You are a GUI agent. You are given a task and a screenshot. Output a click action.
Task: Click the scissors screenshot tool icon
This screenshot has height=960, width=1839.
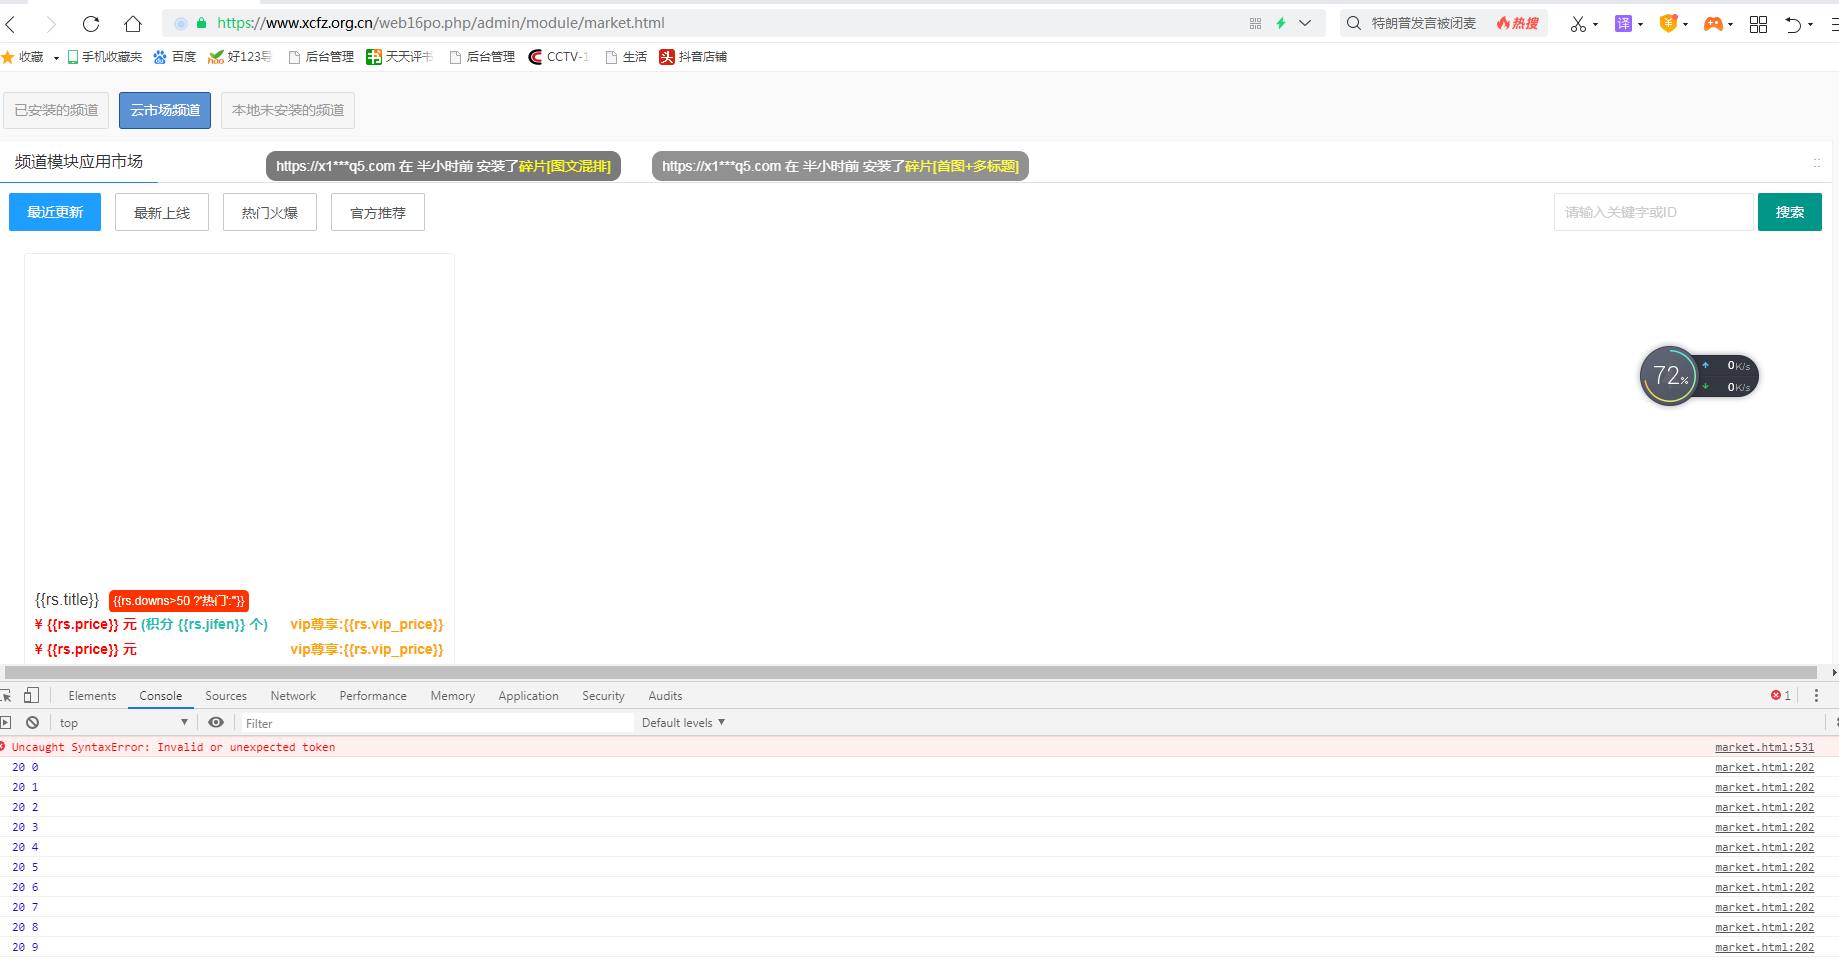1577,24
